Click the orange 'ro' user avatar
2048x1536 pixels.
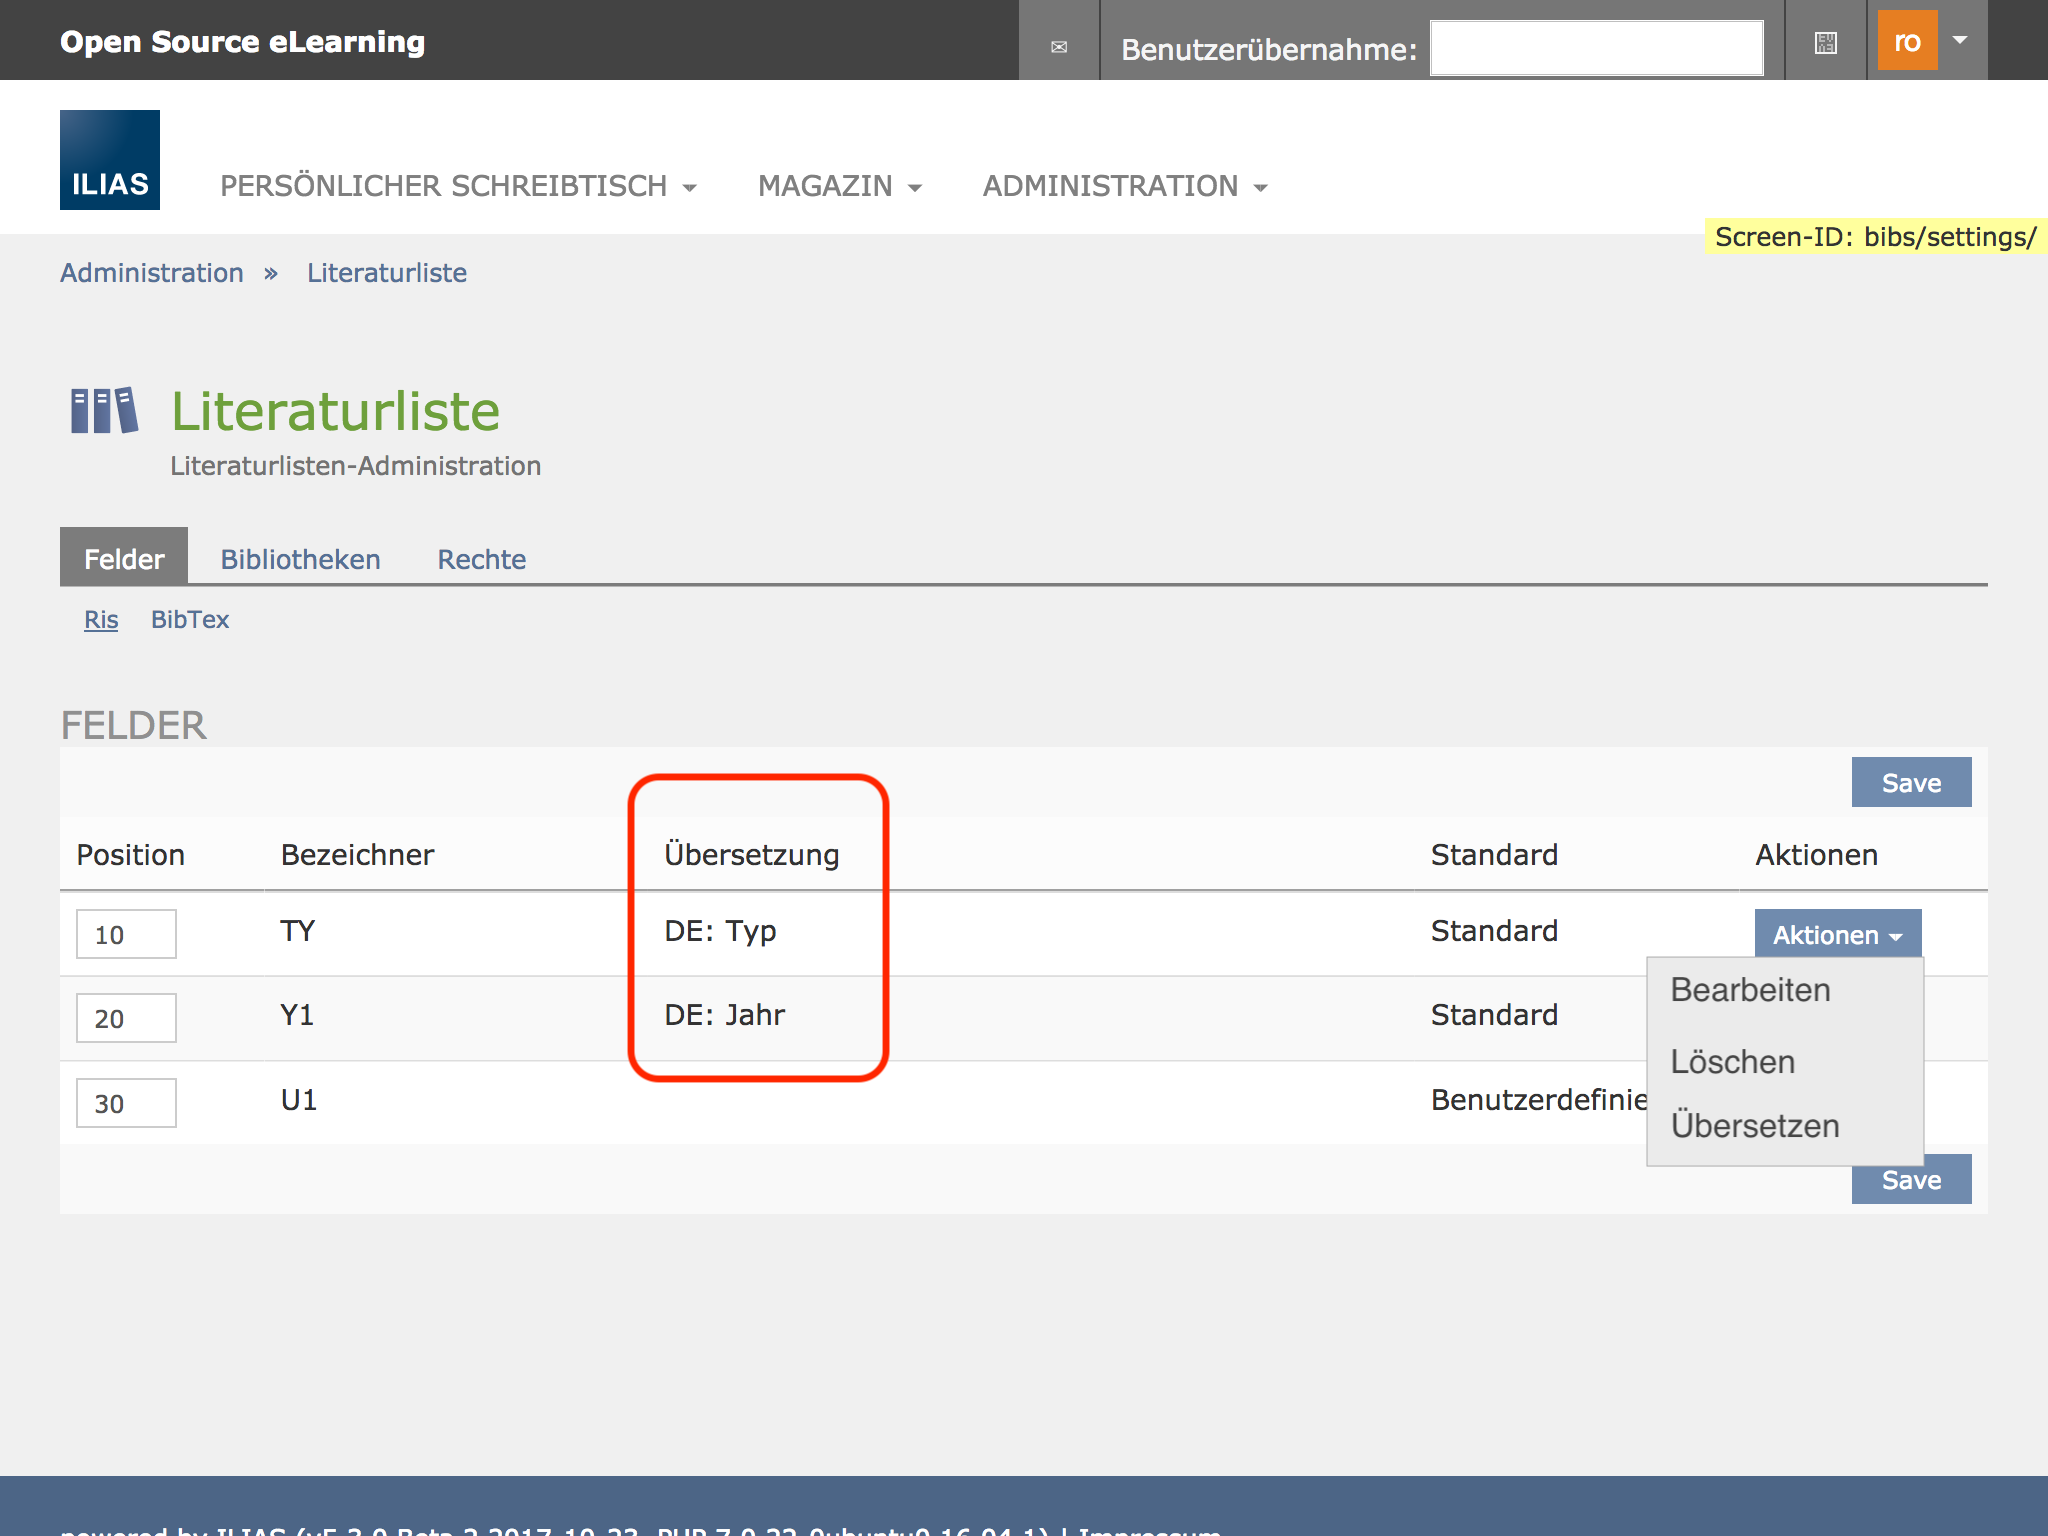(1907, 41)
